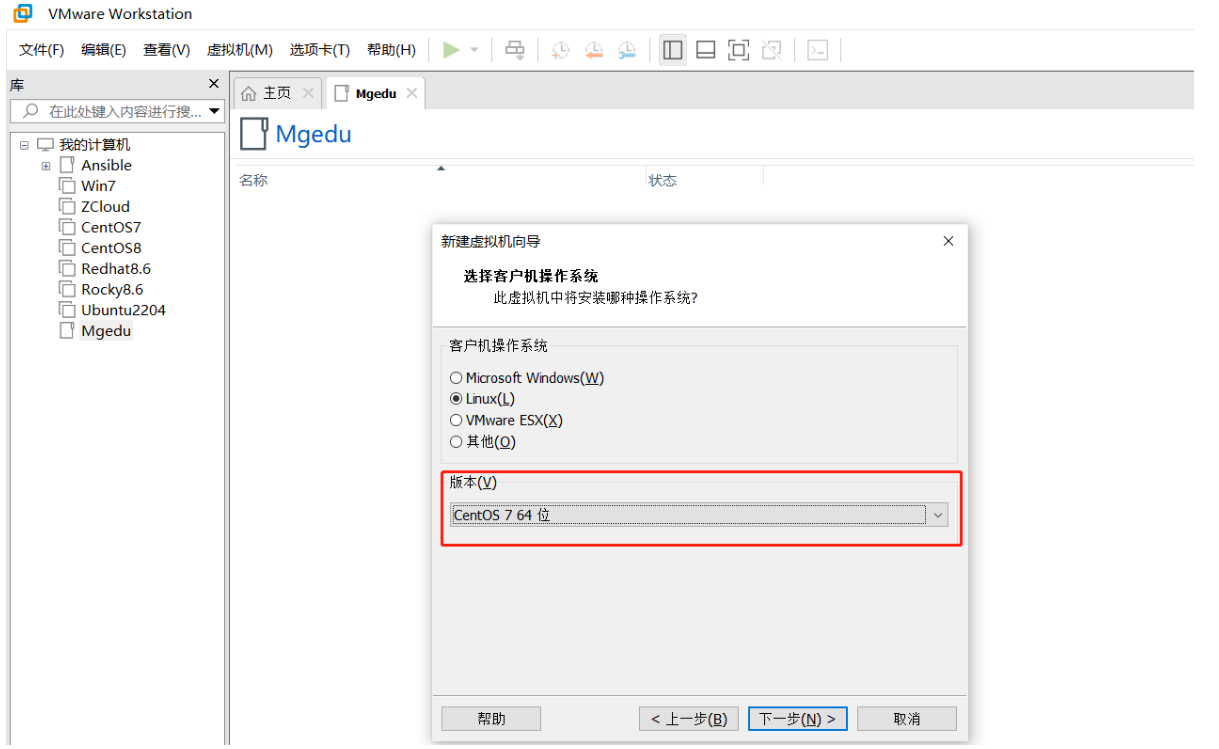Image resolution: width=1219 pixels, height=749 pixels.
Task: Select the VMware ESX(X) radio button
Action: (456, 421)
